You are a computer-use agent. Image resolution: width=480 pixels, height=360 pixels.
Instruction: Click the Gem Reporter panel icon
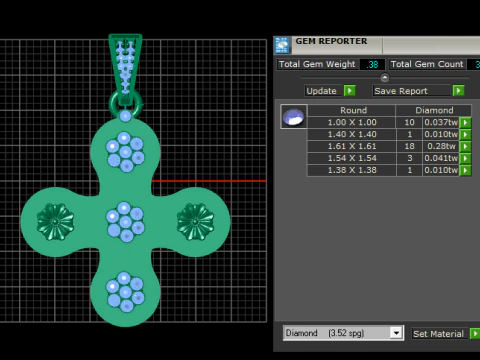pyautogui.click(x=282, y=45)
